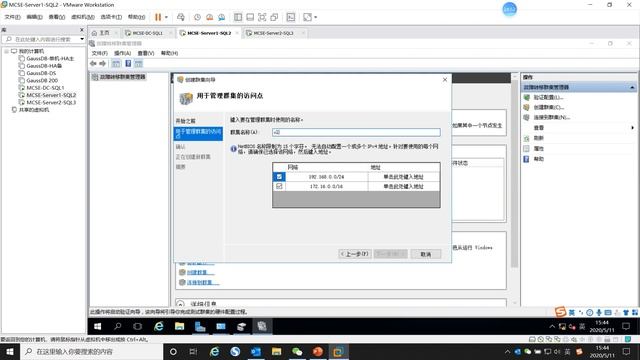Click the 群集名称 input field

coord(356,132)
